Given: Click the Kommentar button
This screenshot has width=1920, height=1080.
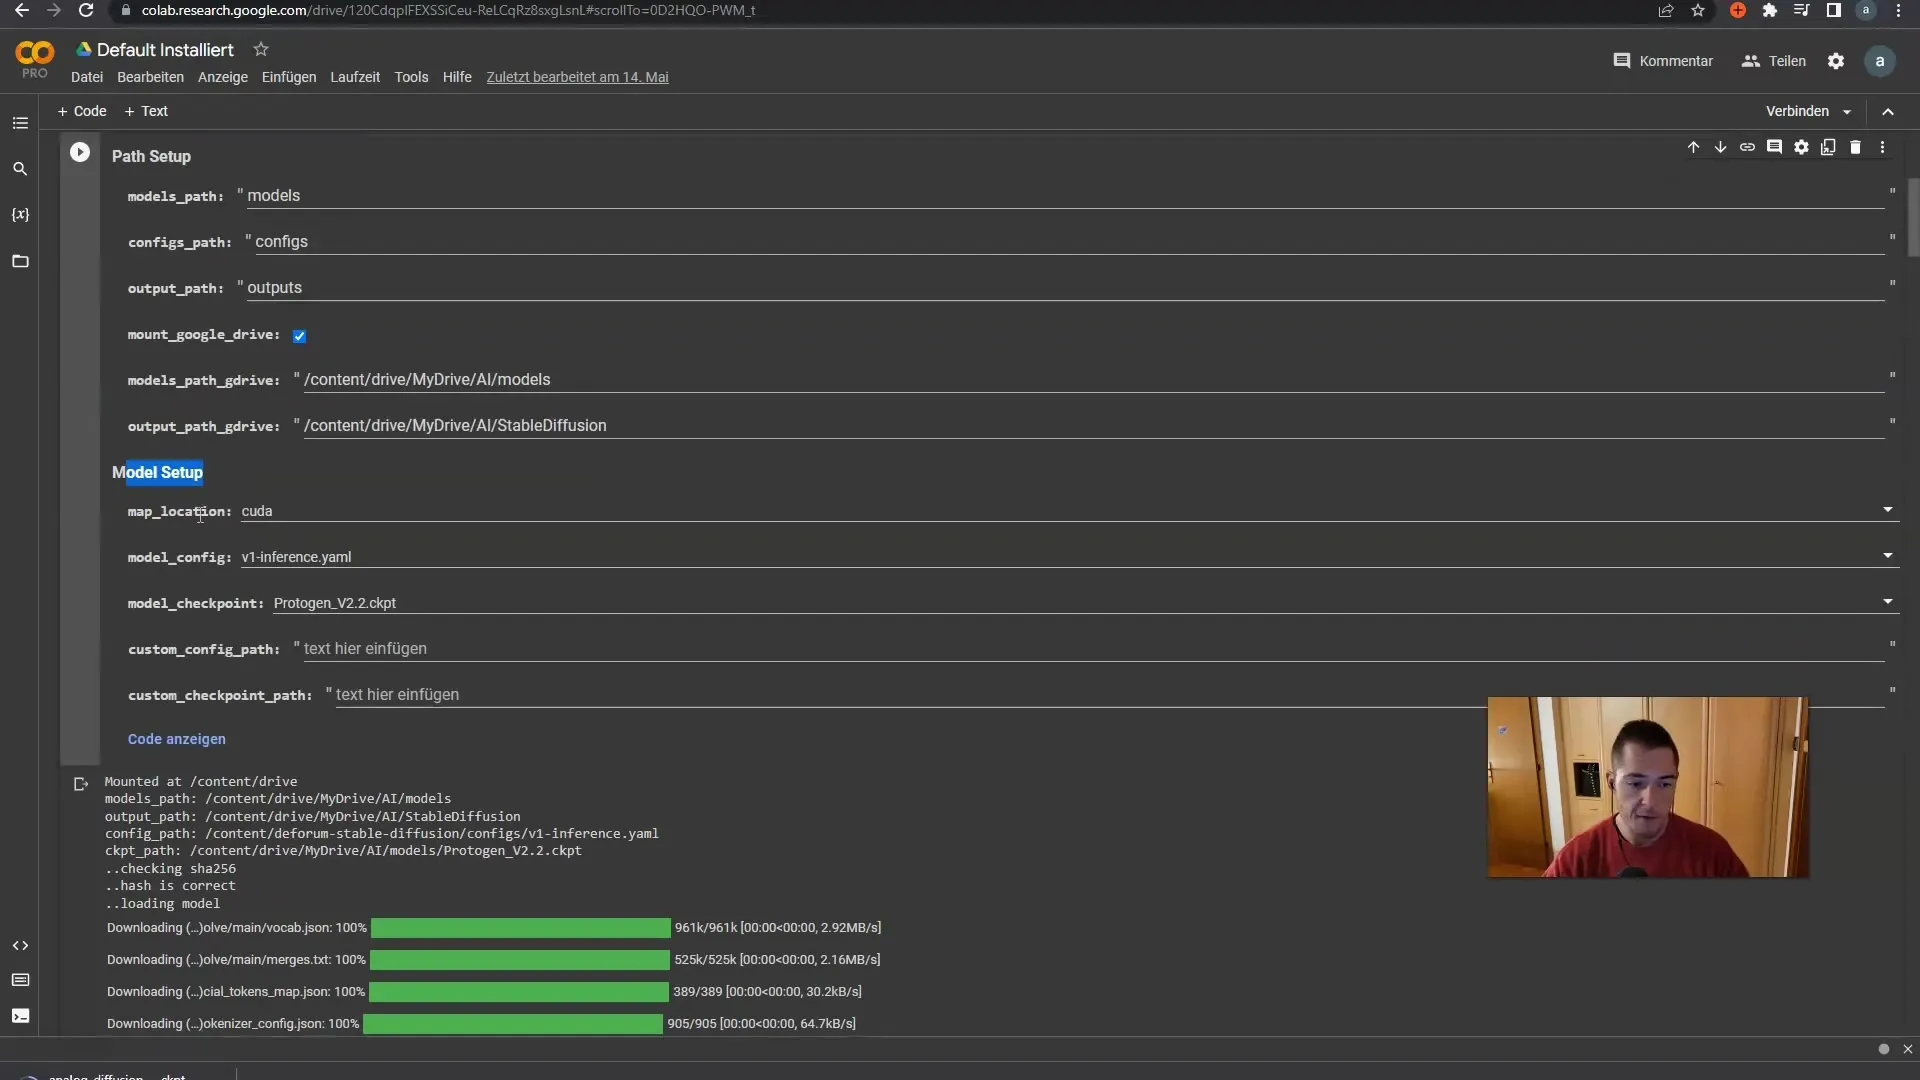Looking at the screenshot, I should pos(1663,61).
